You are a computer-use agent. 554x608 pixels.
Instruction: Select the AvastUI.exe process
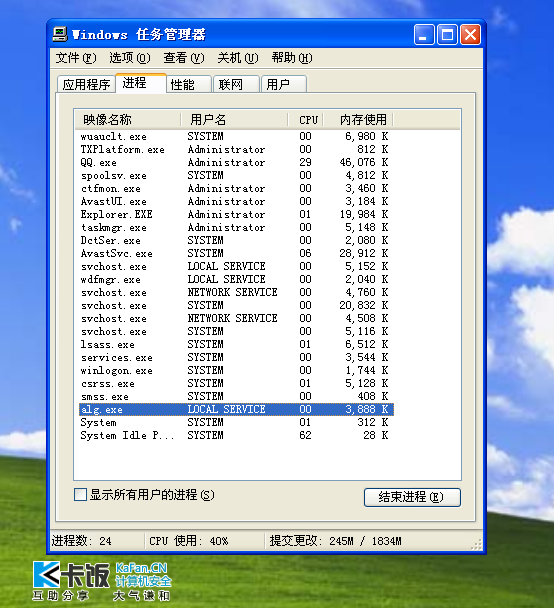point(236,201)
